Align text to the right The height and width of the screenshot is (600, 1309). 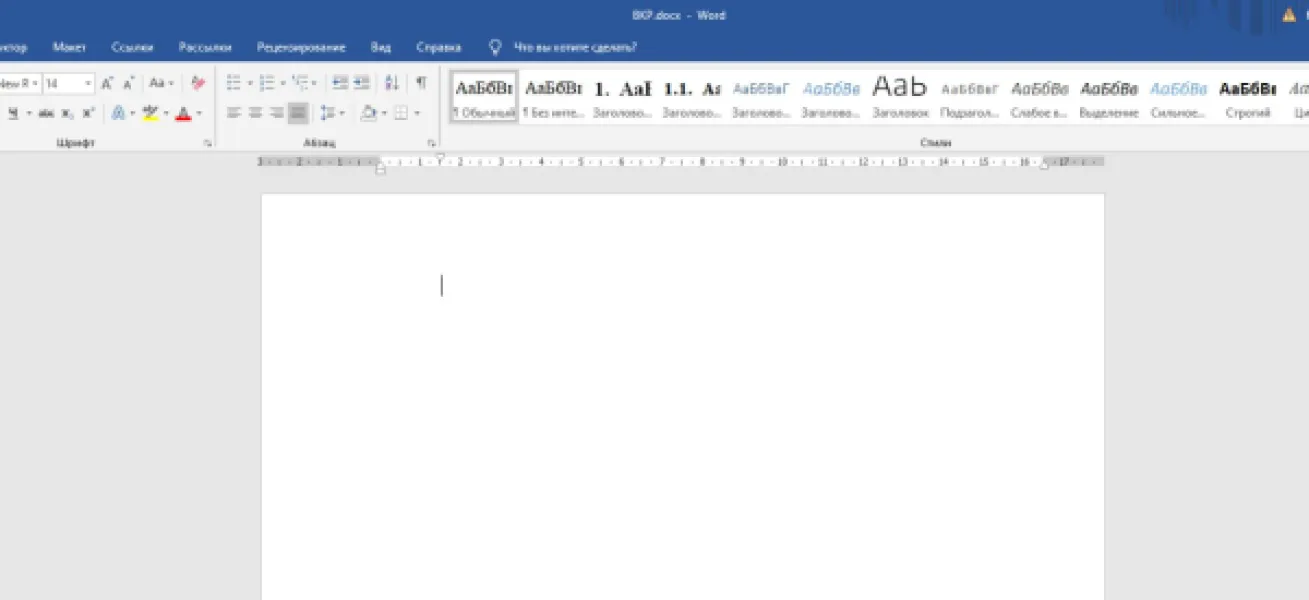point(275,113)
